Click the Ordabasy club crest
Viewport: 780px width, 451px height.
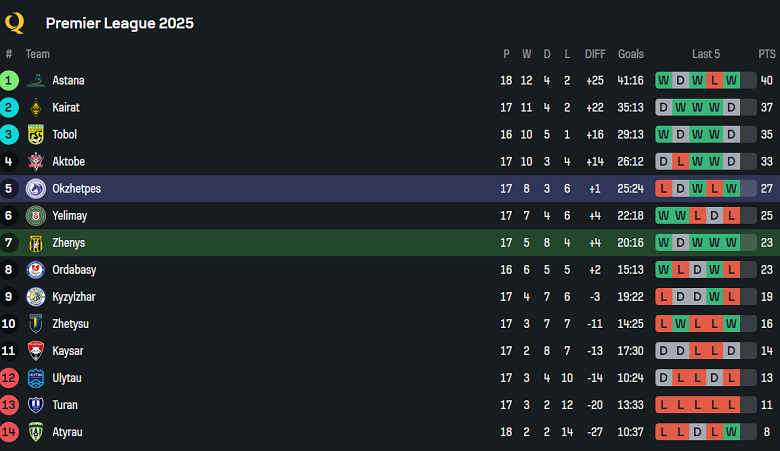[36, 269]
